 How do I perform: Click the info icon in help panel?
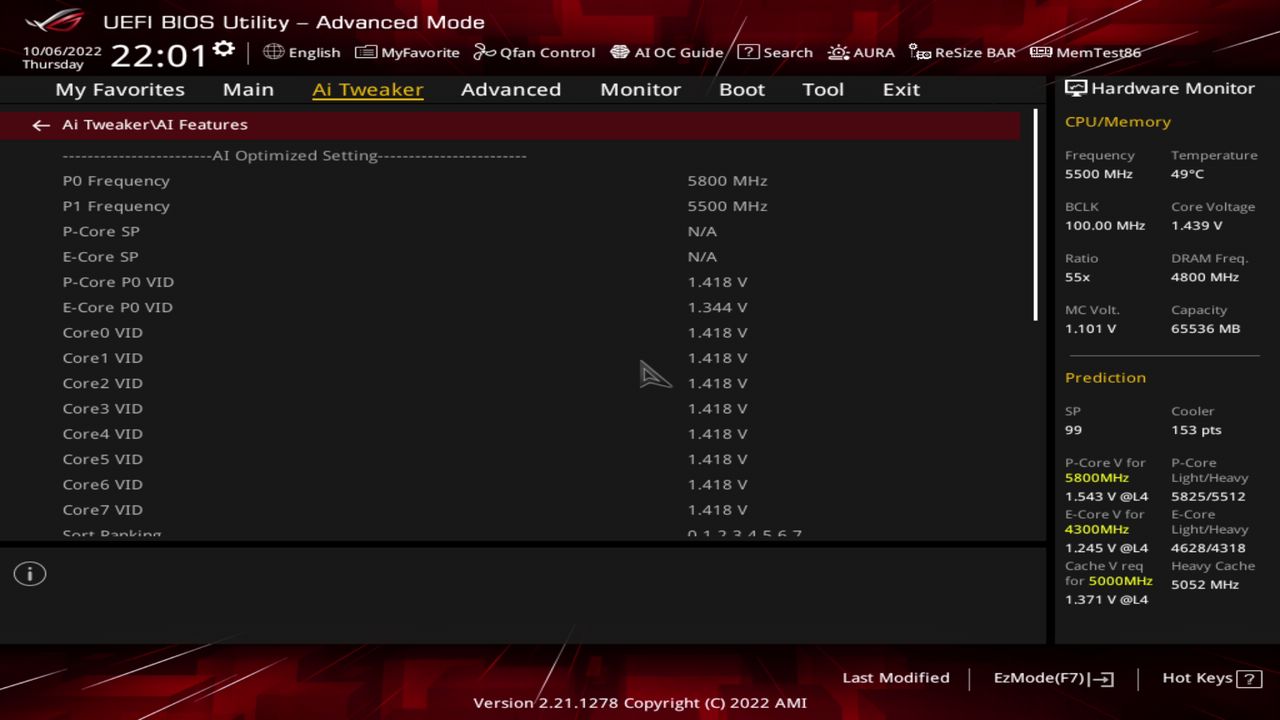point(30,574)
